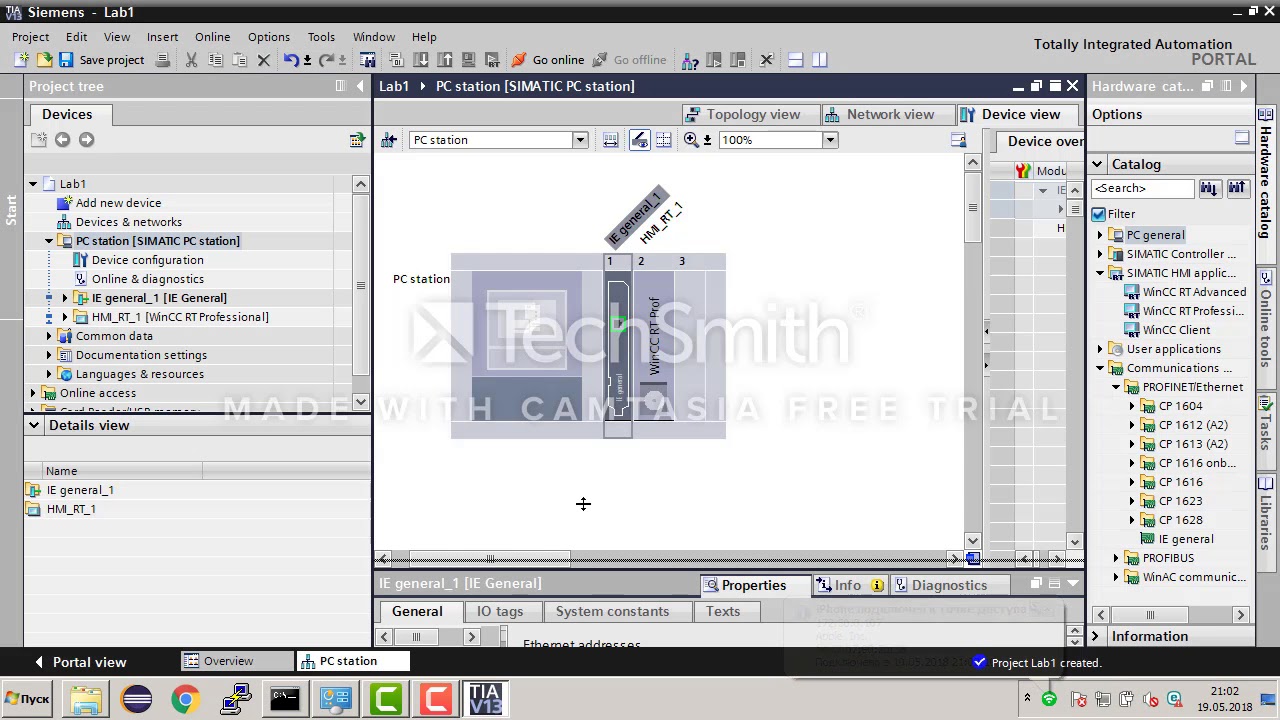
Task: Click the Go to network view icon
Action: 389,140
